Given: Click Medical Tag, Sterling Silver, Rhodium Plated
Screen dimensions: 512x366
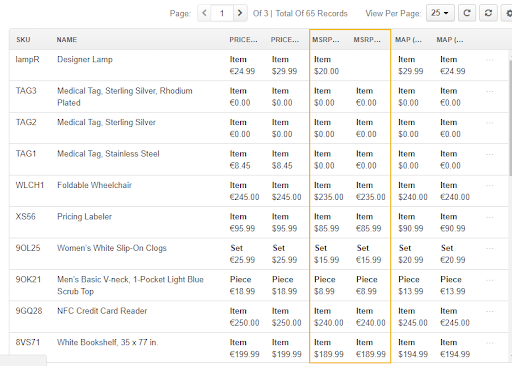Looking at the screenshot, I should 125,97.
